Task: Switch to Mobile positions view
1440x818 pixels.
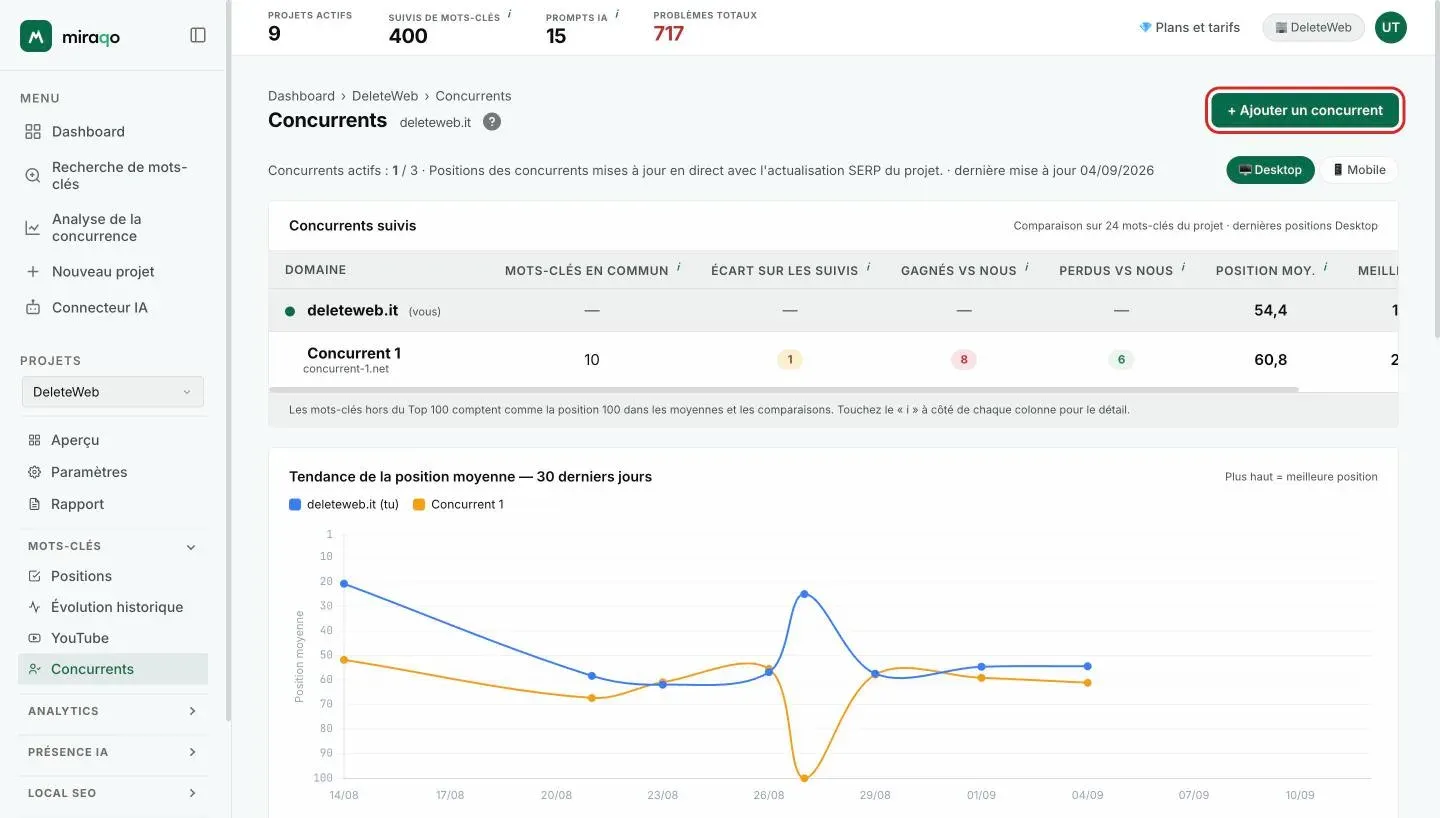Action: [x=1359, y=170]
